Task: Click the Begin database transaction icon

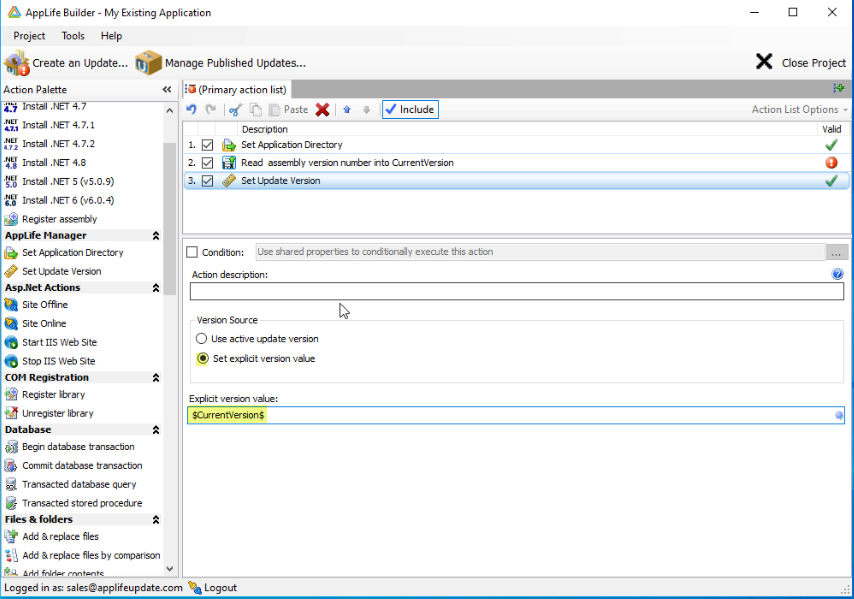Action: pyautogui.click(x=11, y=447)
